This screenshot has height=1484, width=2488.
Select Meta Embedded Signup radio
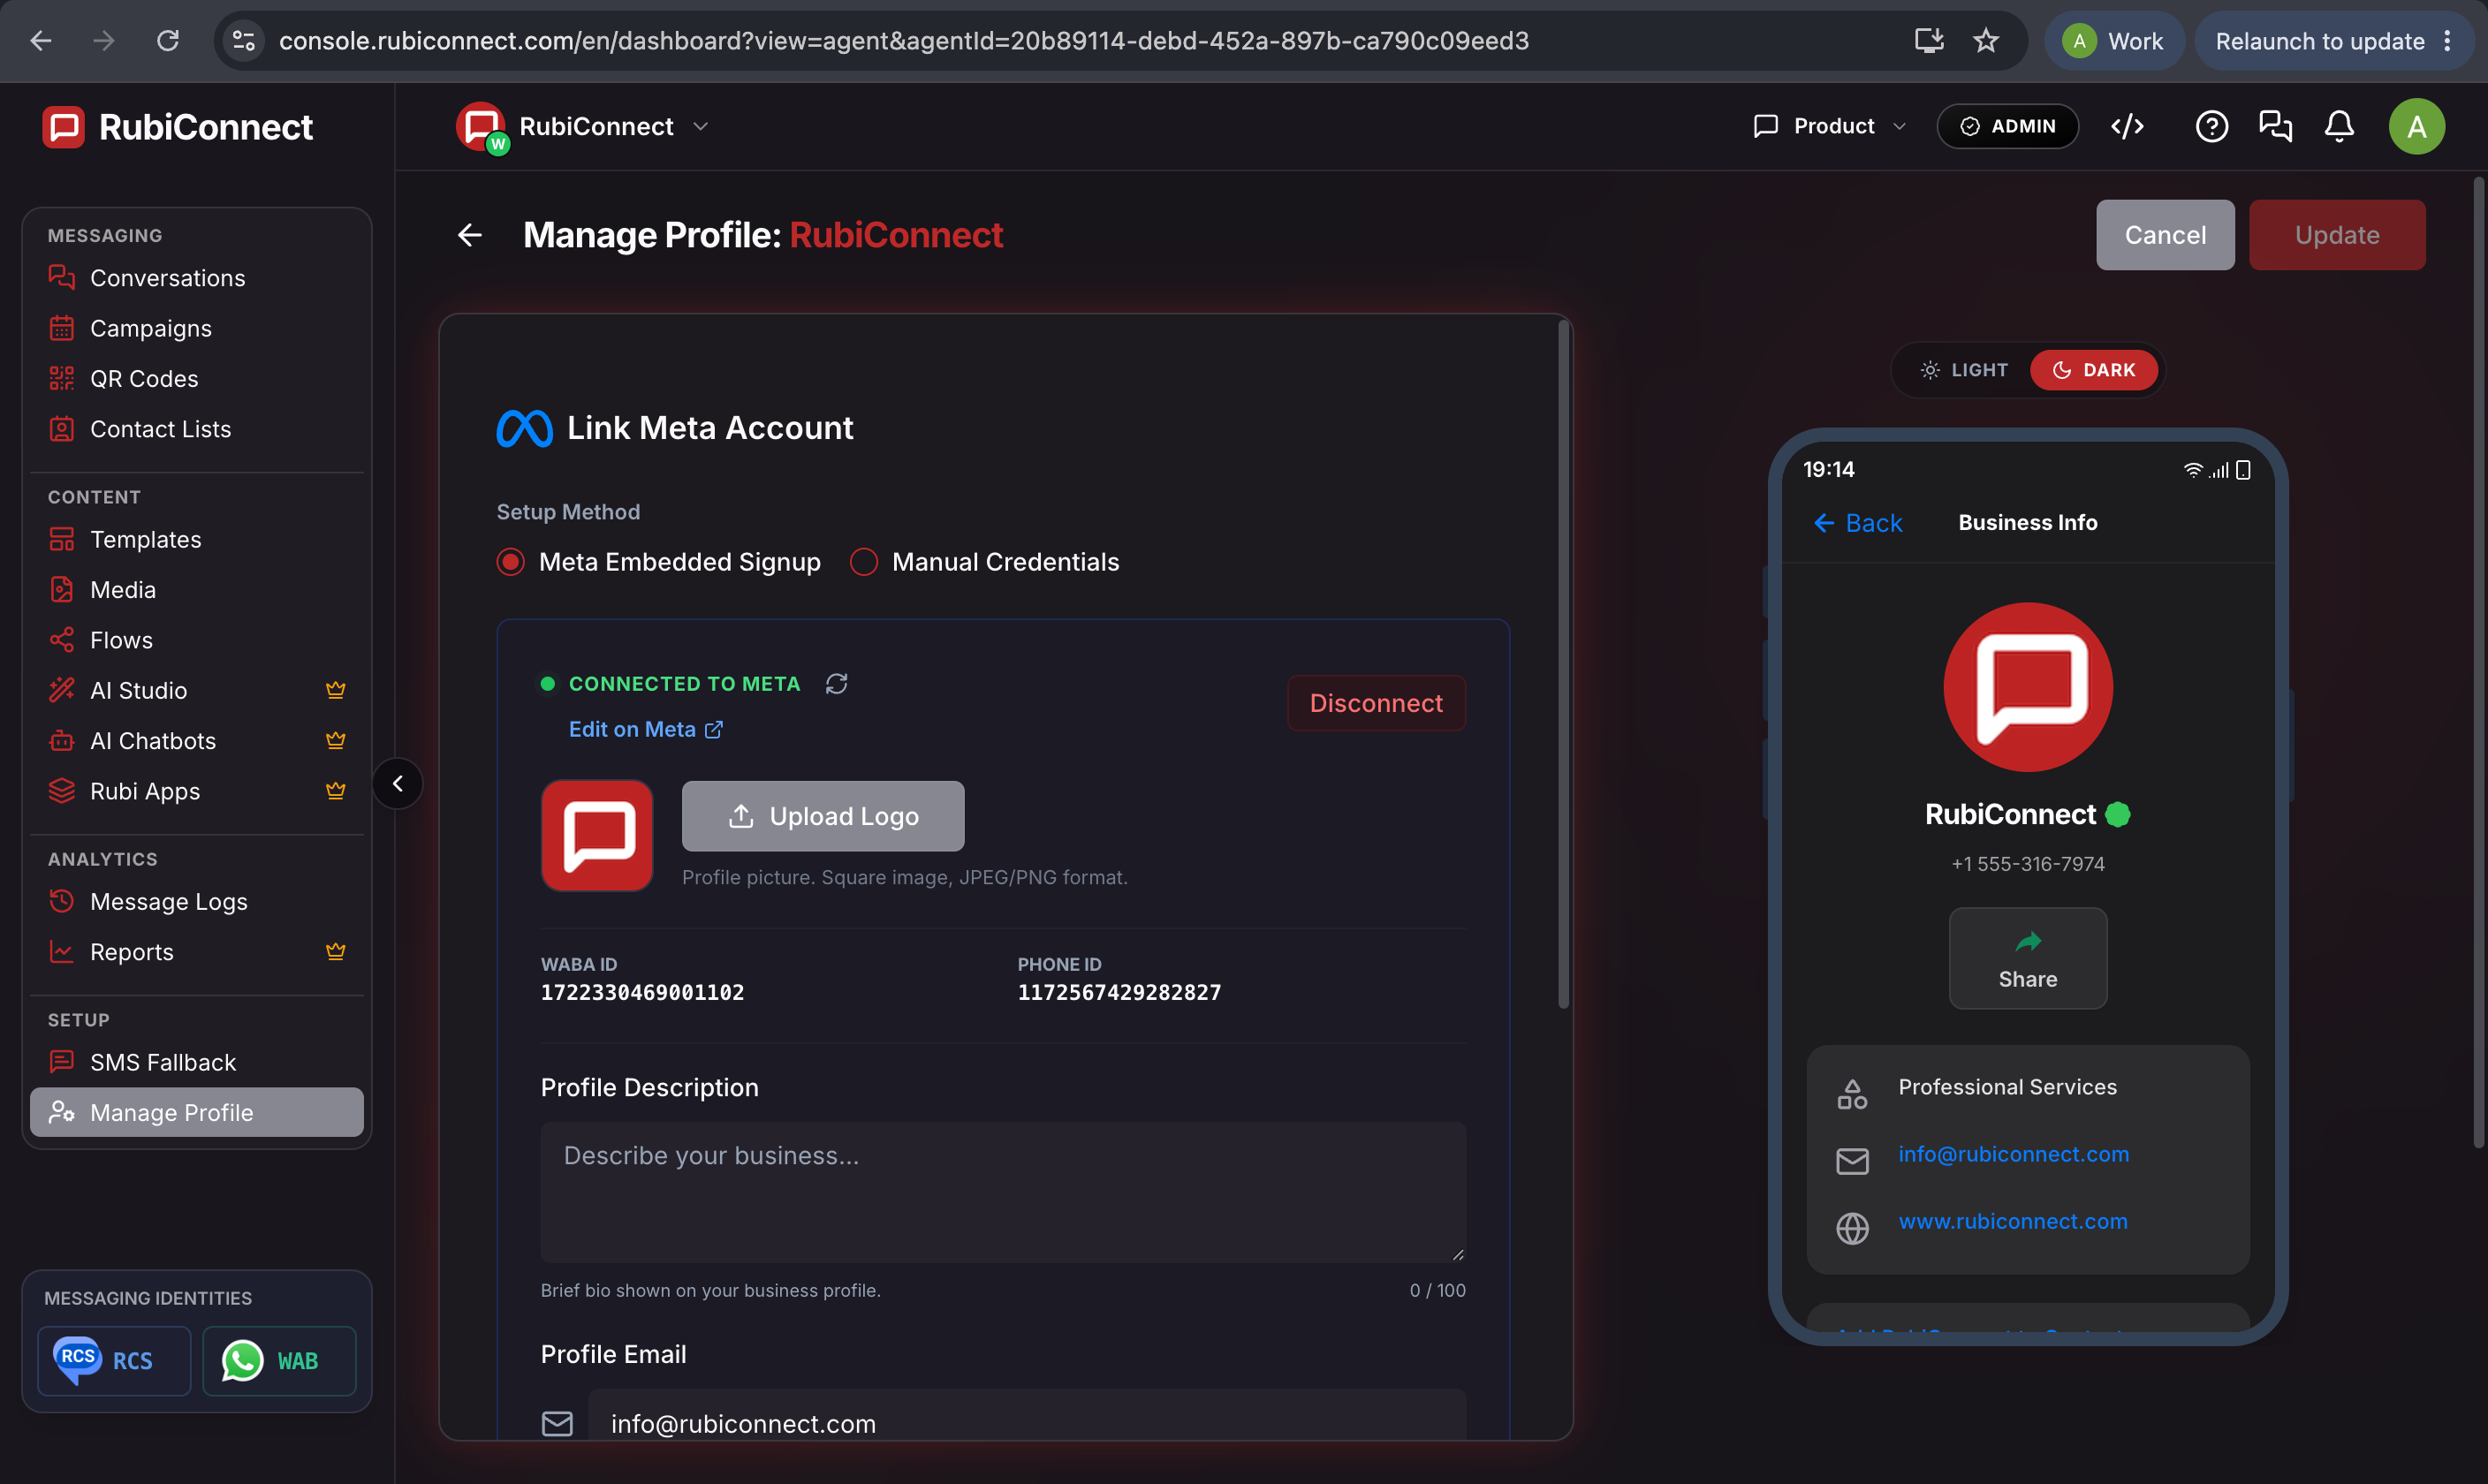click(x=511, y=562)
